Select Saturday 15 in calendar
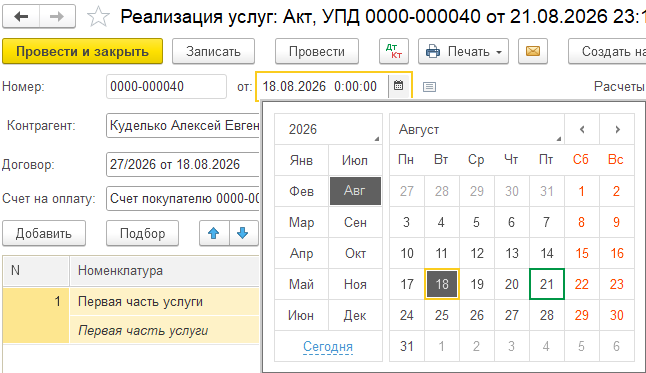 tap(582, 253)
